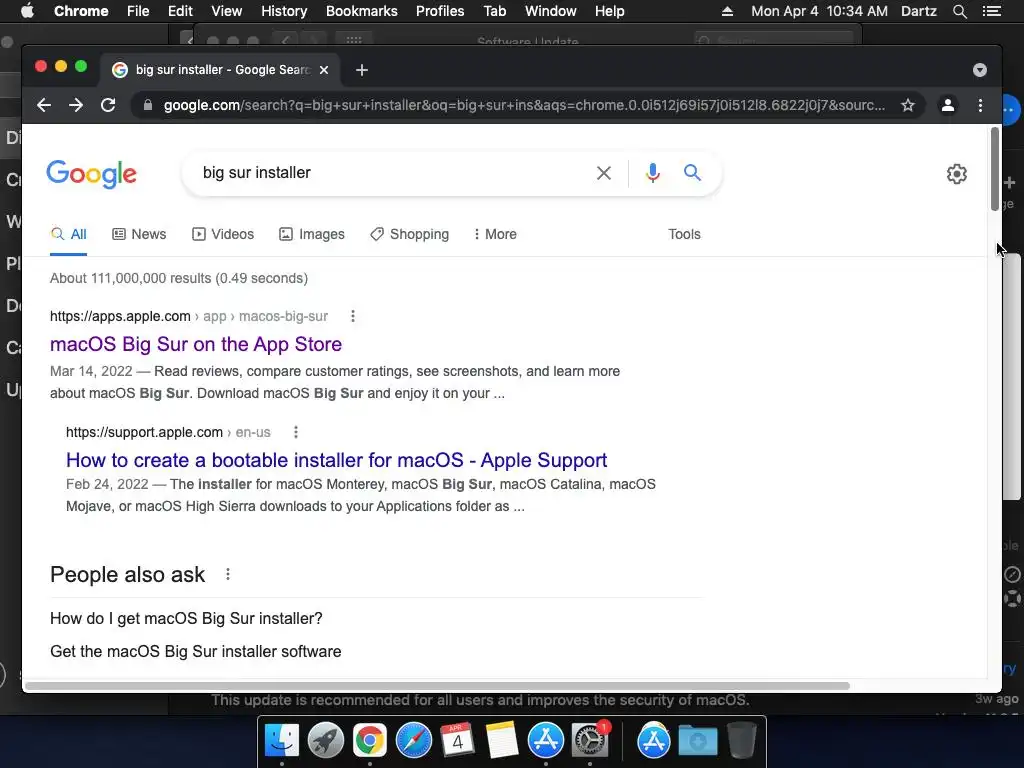Click the support.apple.com result URL

[x=168, y=432]
